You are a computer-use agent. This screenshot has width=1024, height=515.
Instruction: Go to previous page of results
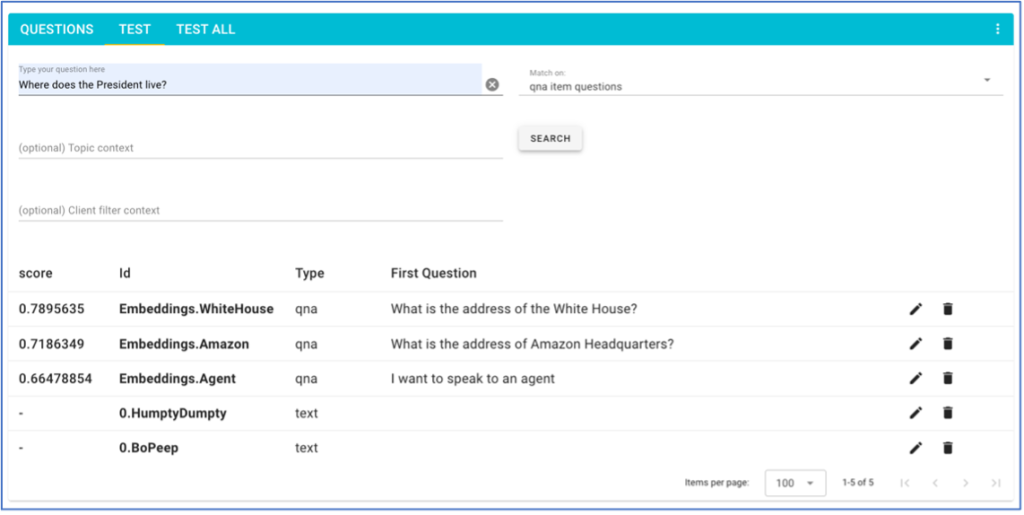pyautogui.click(x=935, y=483)
